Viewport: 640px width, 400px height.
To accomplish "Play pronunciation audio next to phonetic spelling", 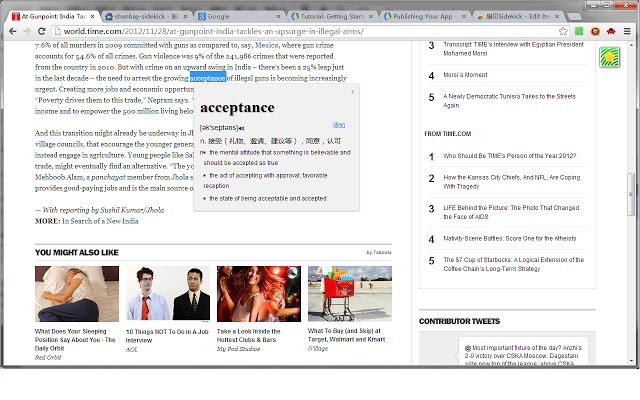I will click(x=242, y=129).
